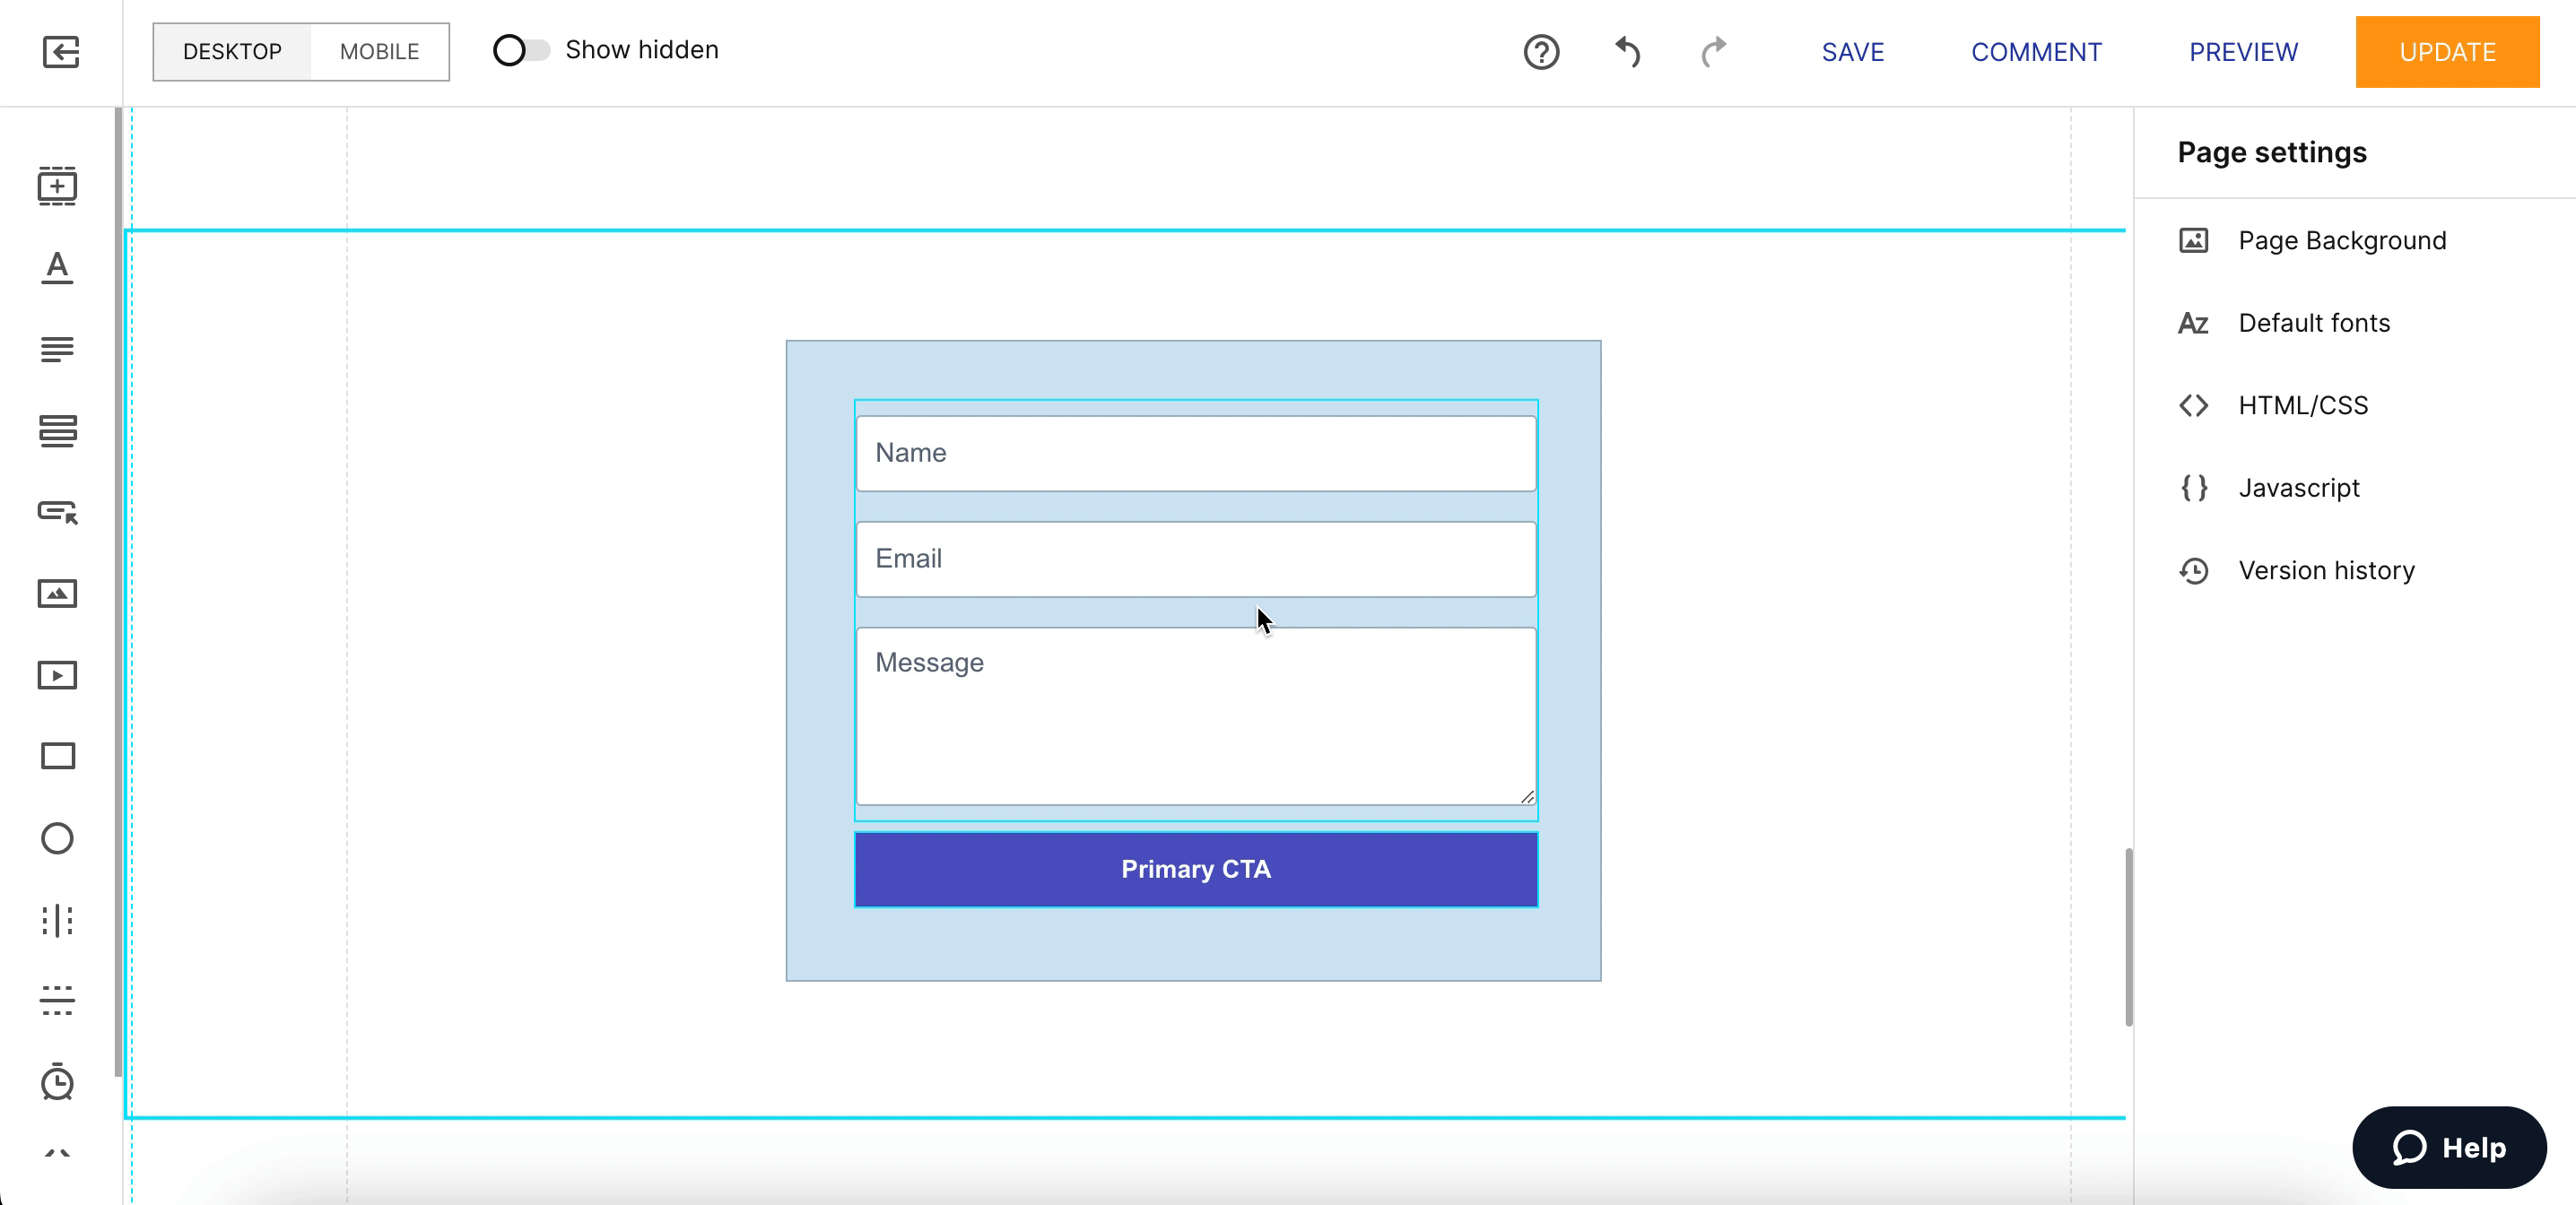Viewport: 2576px width, 1205px height.
Task: Select the headline text tool icon
Action: click(57, 267)
